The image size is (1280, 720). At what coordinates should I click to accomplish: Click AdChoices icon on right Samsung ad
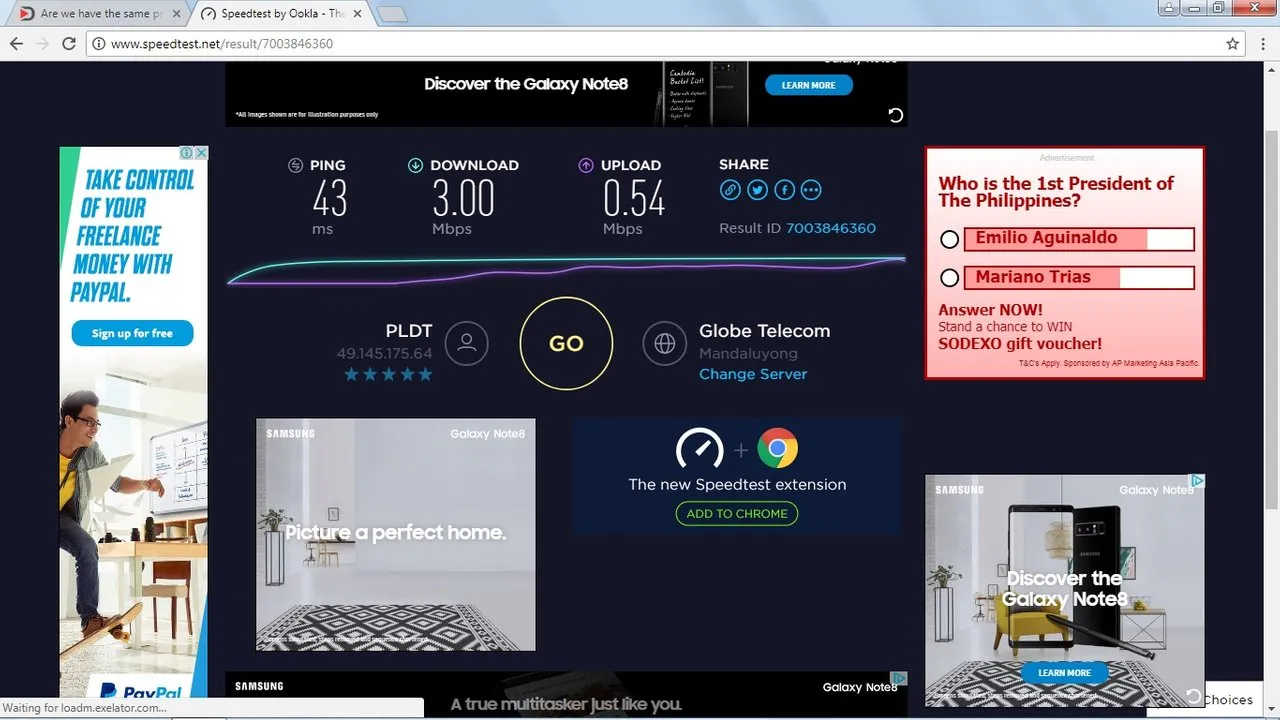[x=1196, y=482]
